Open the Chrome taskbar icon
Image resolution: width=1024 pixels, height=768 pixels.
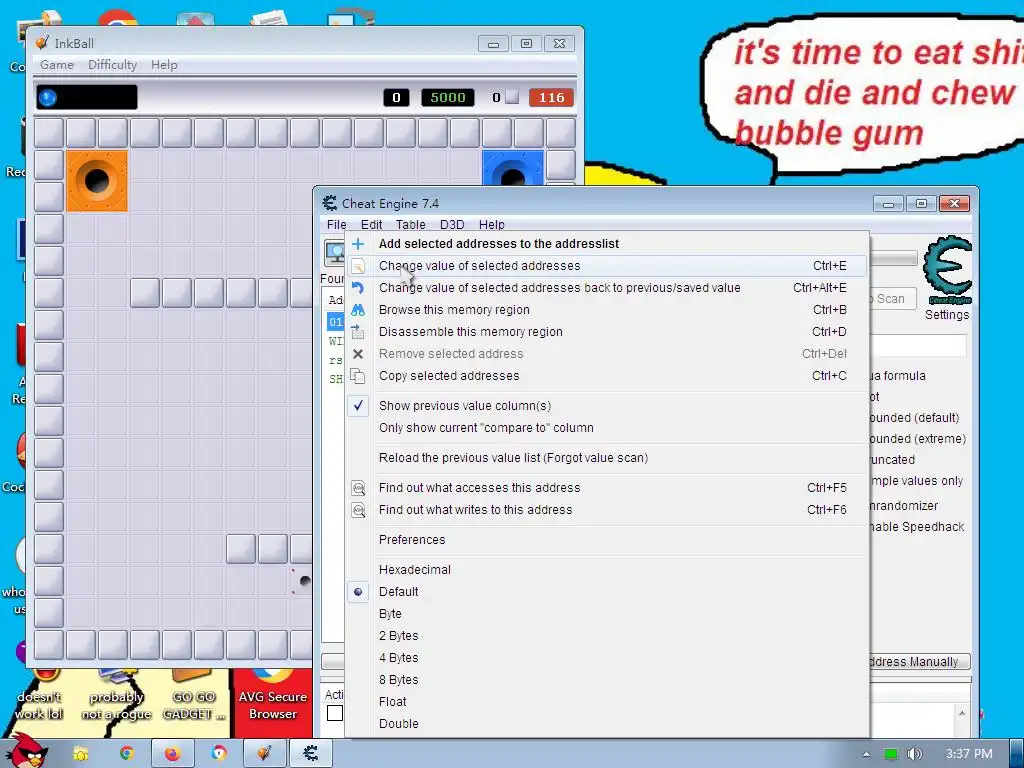[126, 753]
